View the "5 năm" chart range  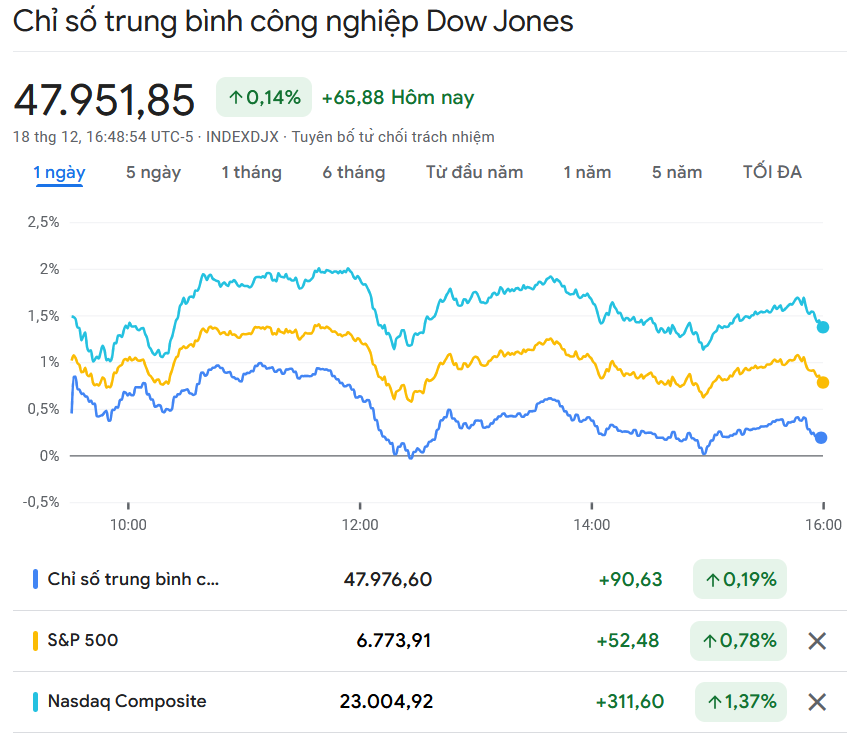coord(677,172)
